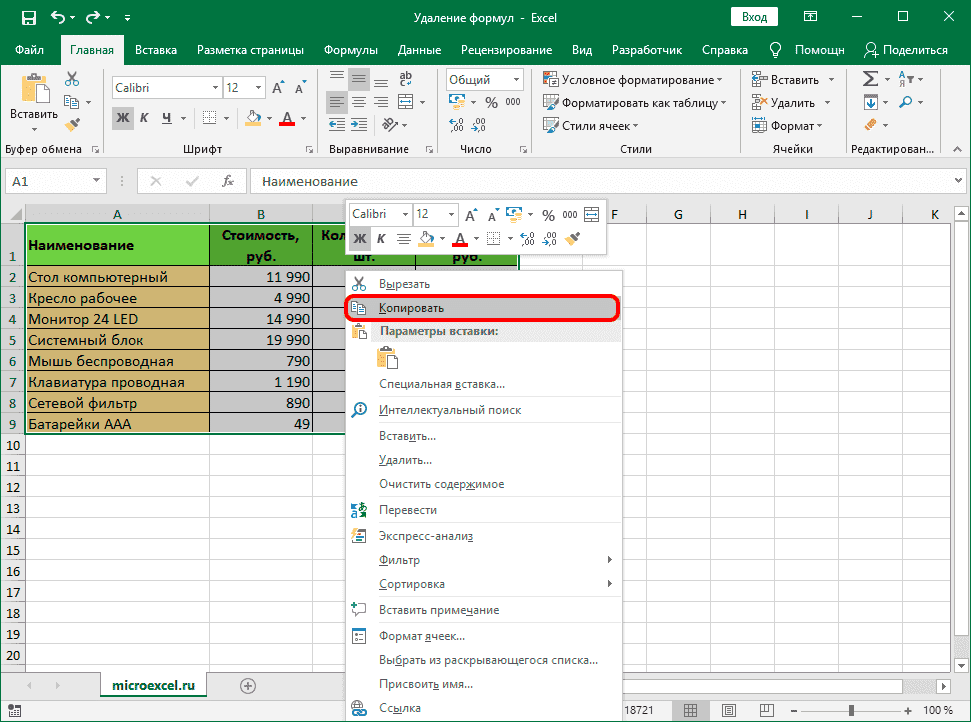Click merge cells icon in mini toolbar
Viewport: 971px width, 722px height.
[x=591, y=214]
